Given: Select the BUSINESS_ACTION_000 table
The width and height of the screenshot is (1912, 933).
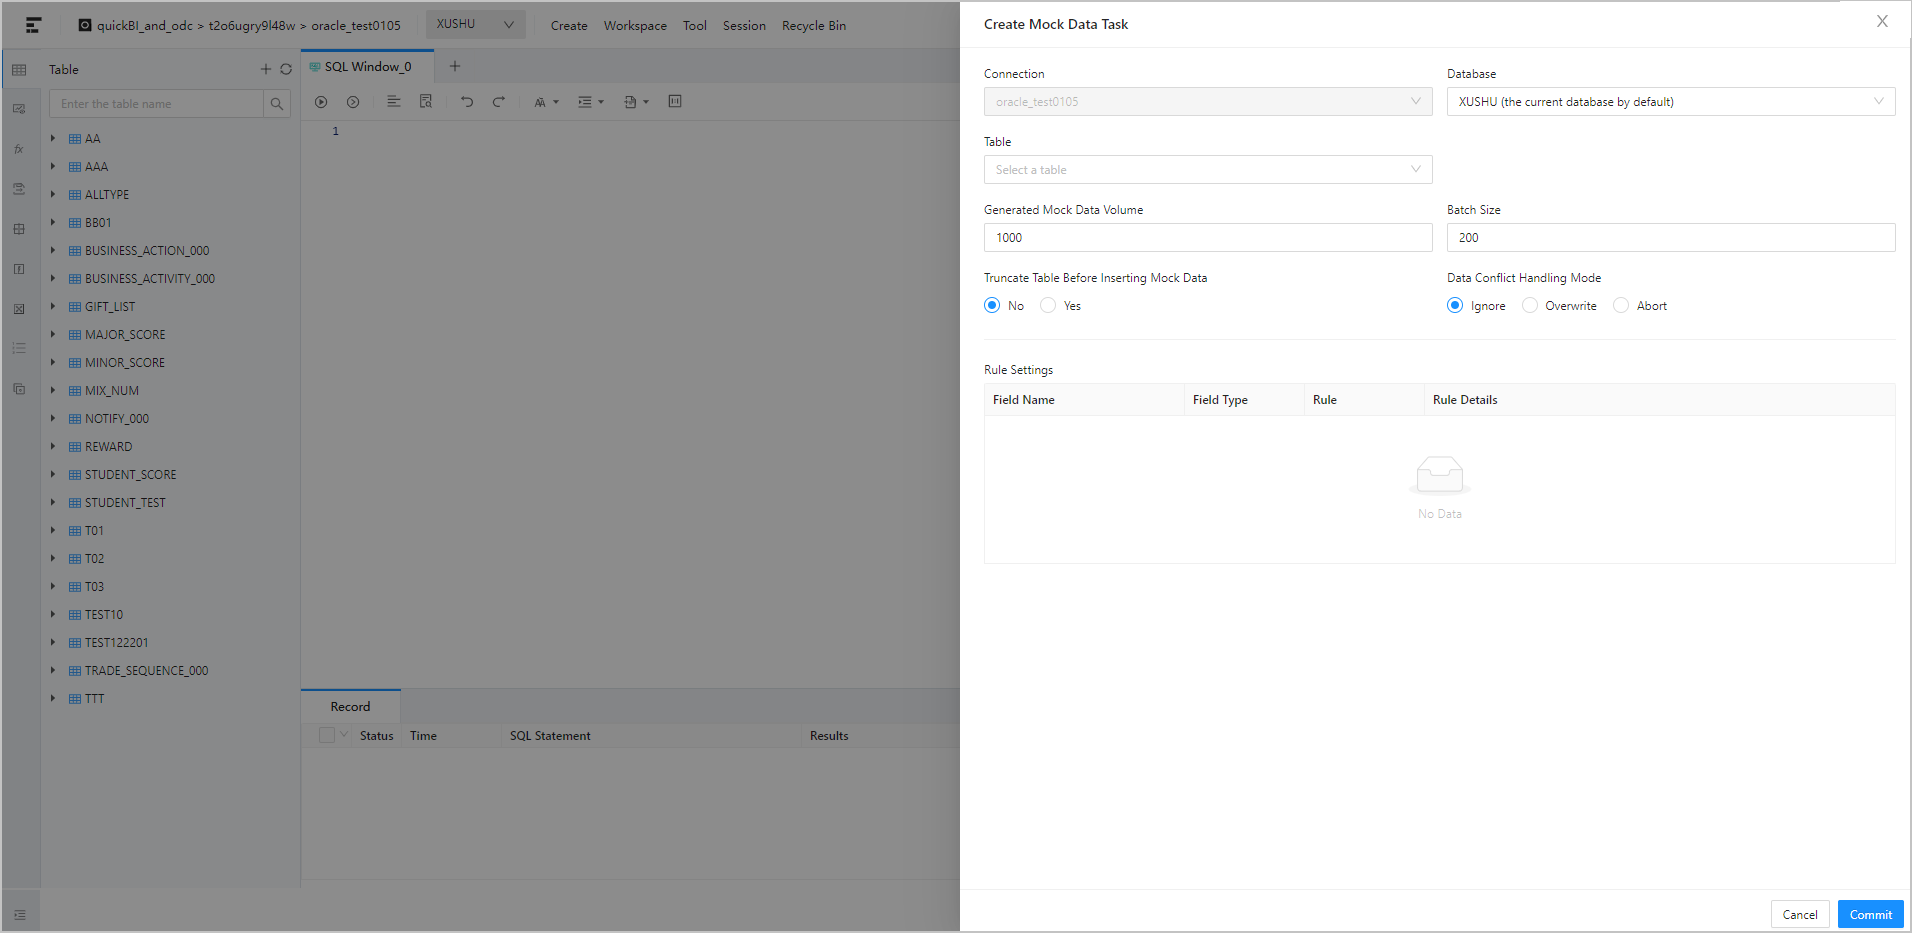Looking at the screenshot, I should pyautogui.click(x=147, y=251).
